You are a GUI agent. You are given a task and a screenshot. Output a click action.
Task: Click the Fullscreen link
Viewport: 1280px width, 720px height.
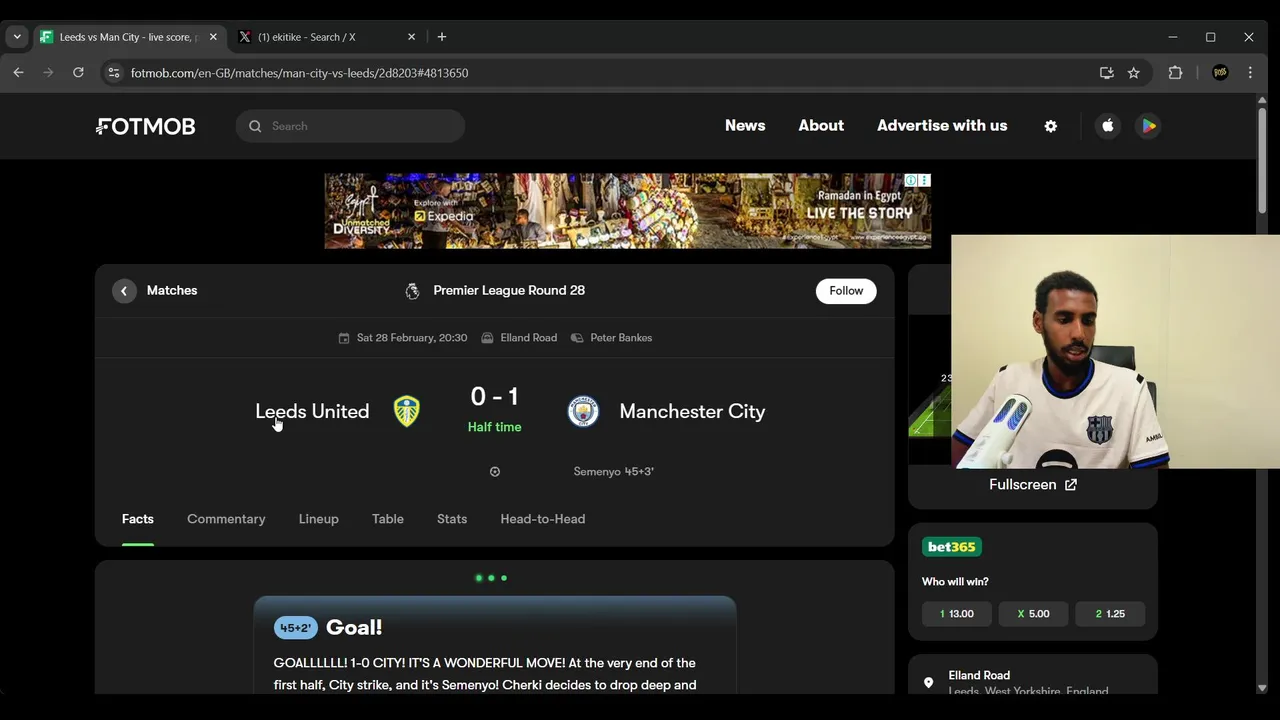coord(1033,485)
